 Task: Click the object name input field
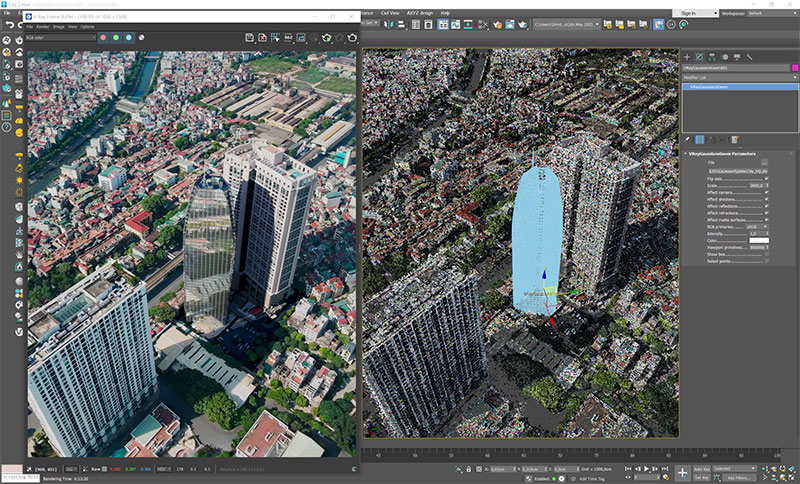click(x=733, y=67)
